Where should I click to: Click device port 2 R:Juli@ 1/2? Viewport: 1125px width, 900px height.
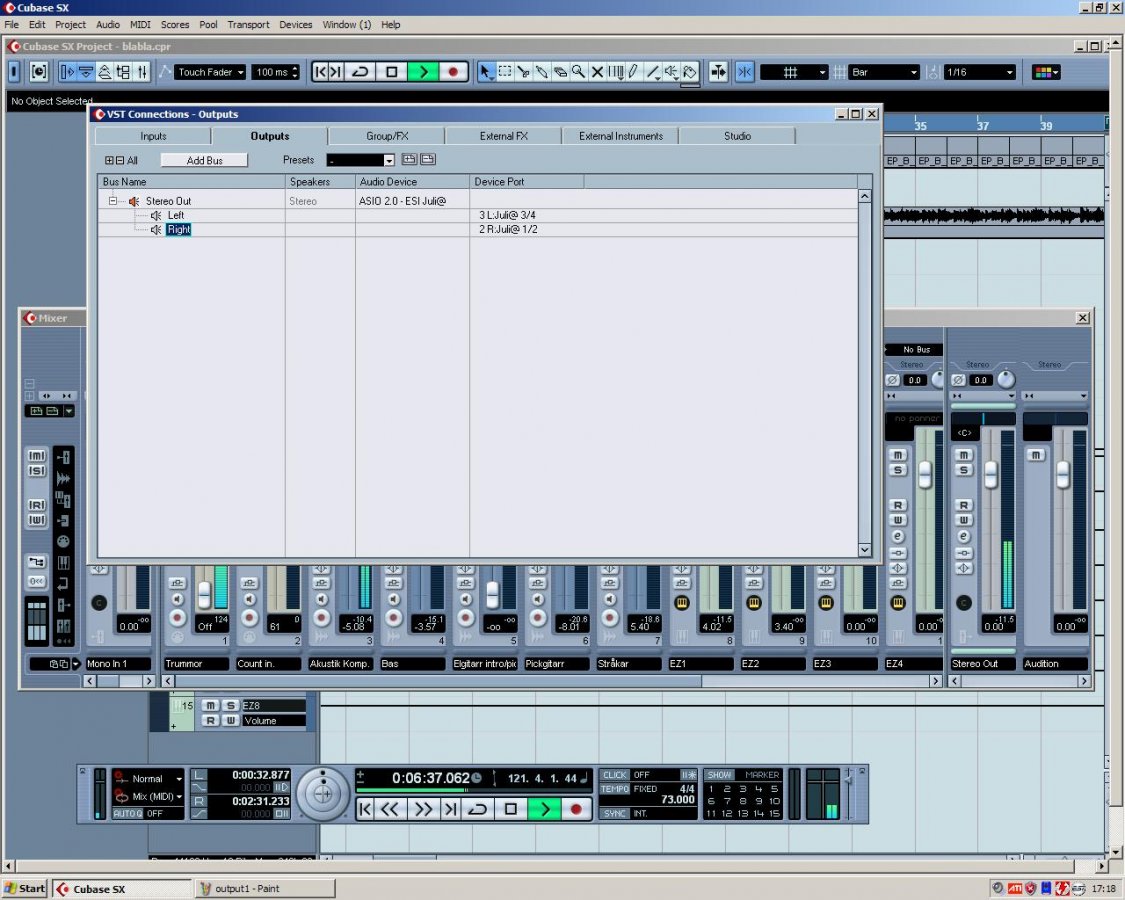[508, 230]
